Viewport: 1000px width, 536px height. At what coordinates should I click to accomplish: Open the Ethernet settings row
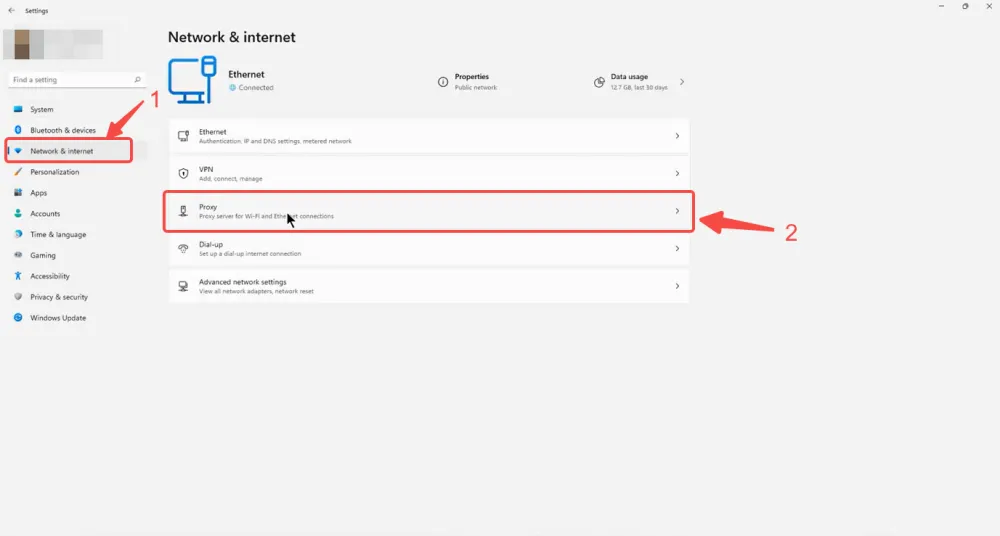(429, 136)
